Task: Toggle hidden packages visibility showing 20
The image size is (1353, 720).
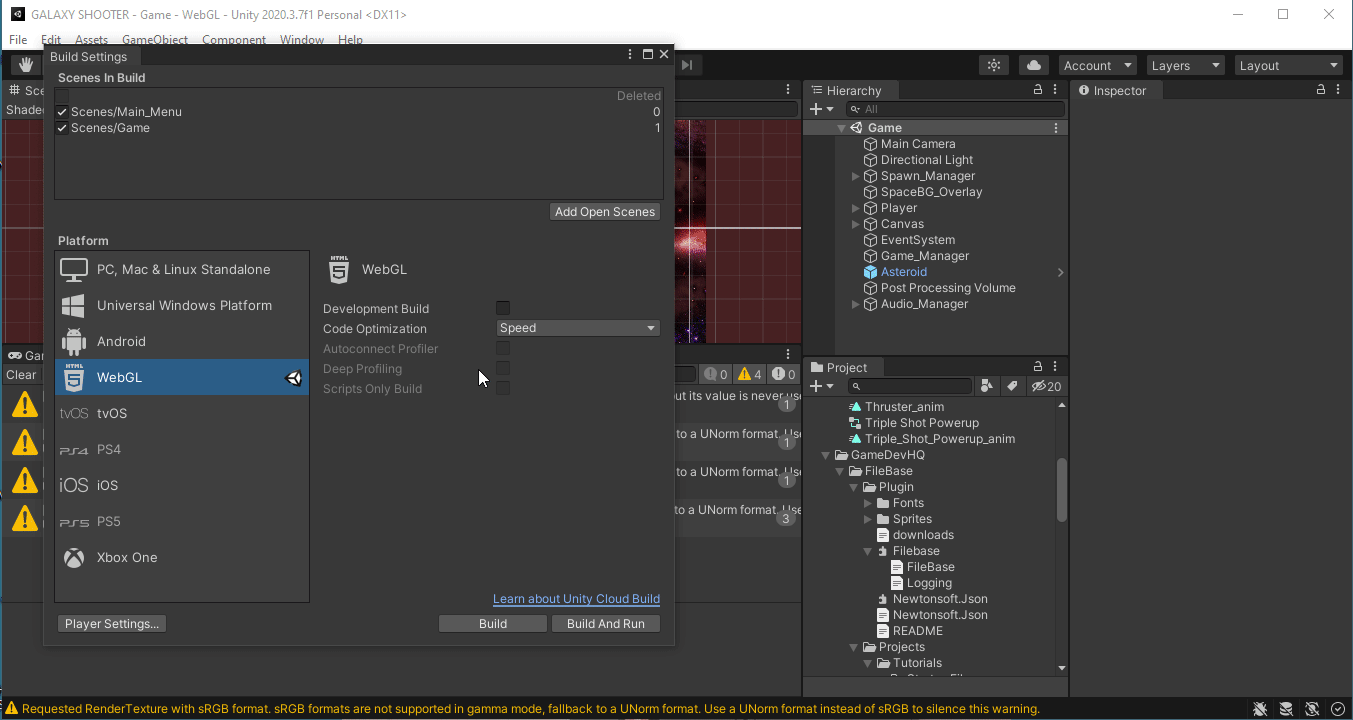Action: click(1046, 386)
